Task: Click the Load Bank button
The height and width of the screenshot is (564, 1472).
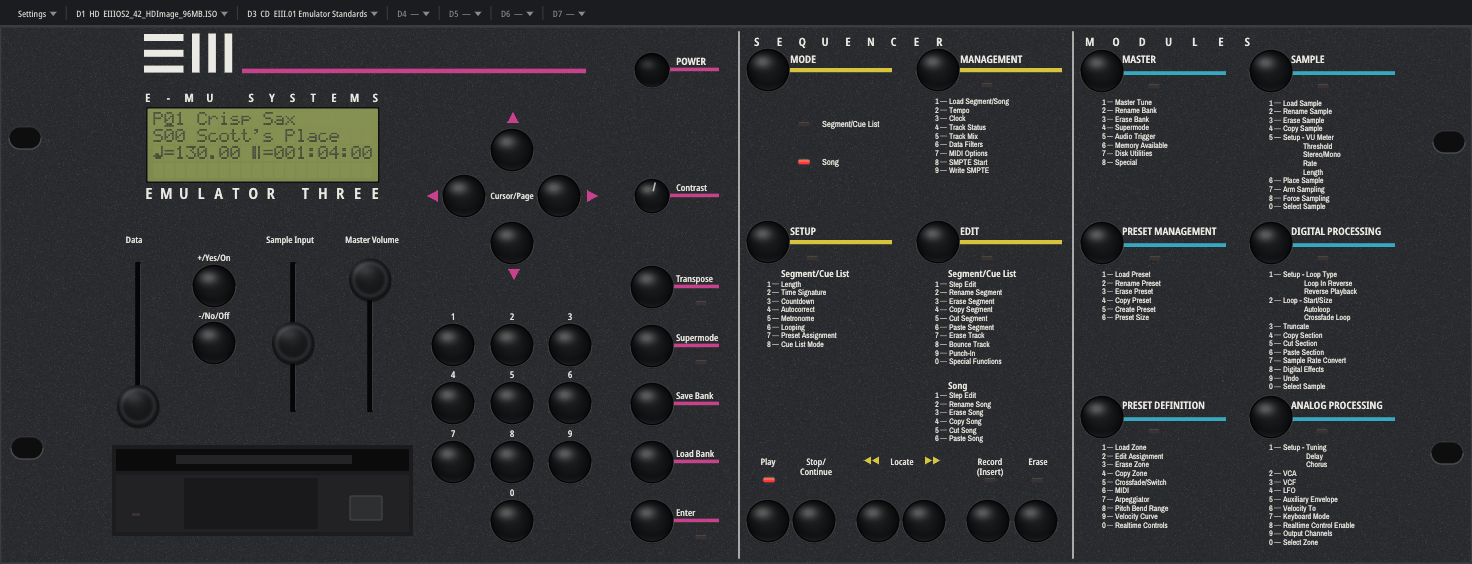Action: point(652,462)
